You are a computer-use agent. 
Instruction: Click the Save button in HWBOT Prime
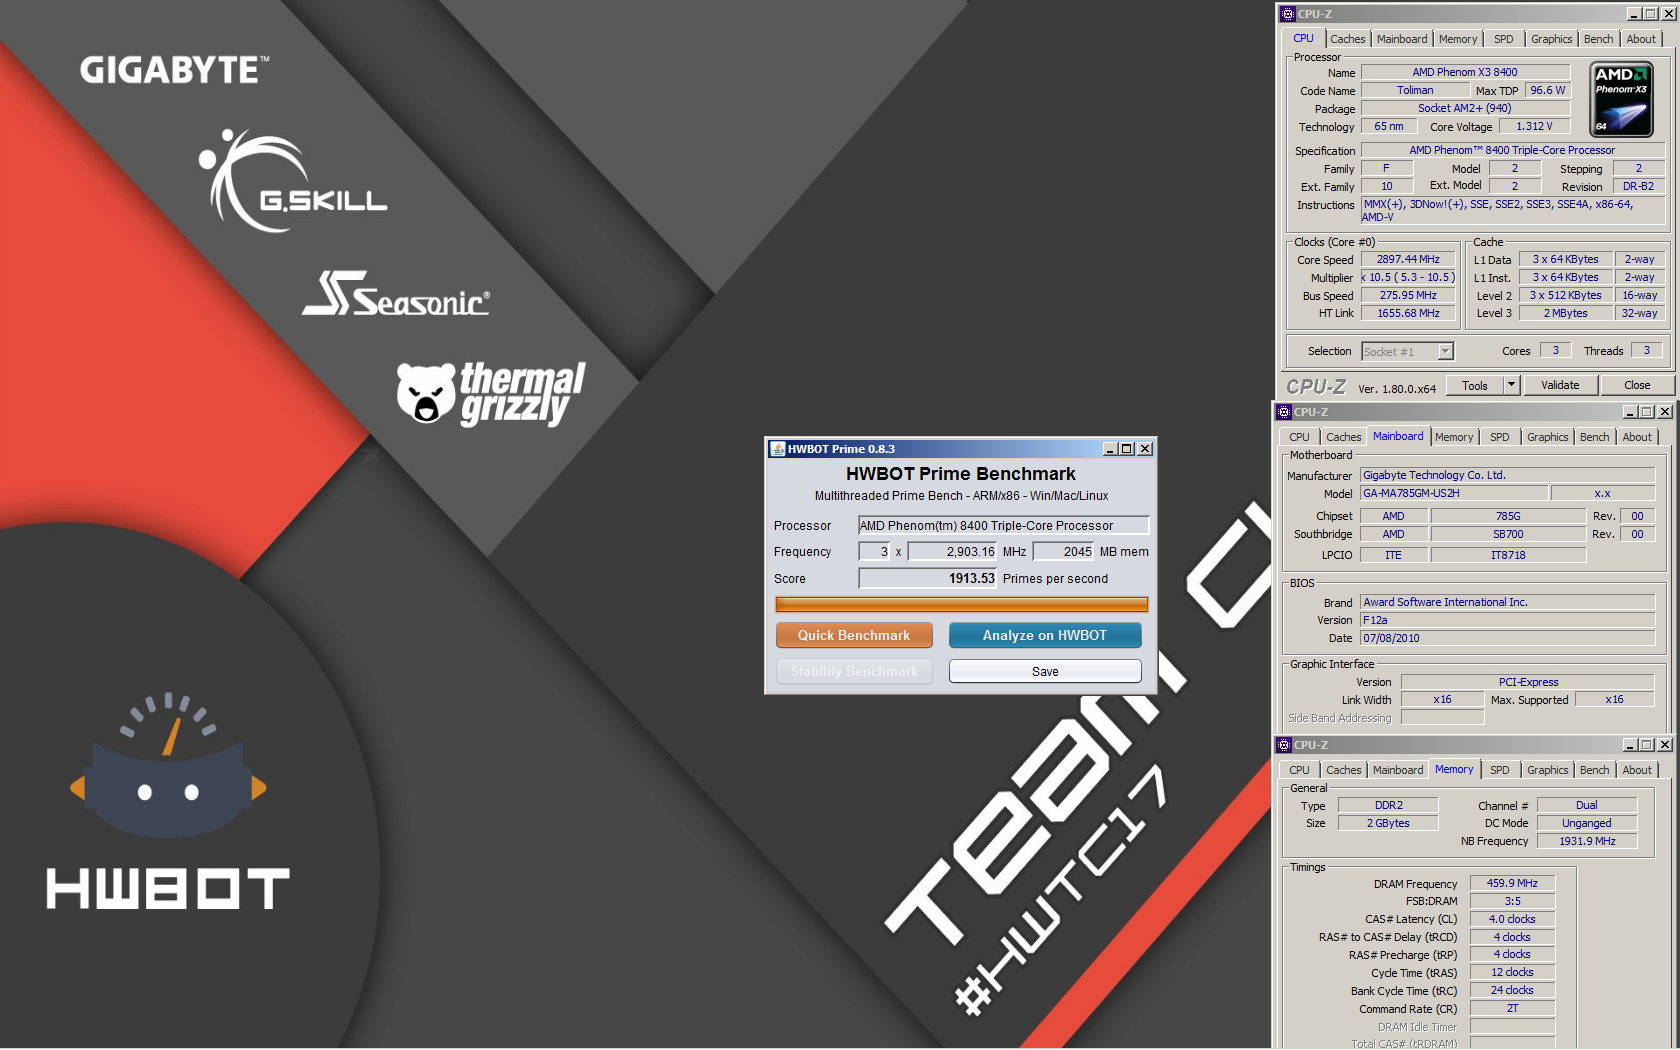pyautogui.click(x=1045, y=671)
